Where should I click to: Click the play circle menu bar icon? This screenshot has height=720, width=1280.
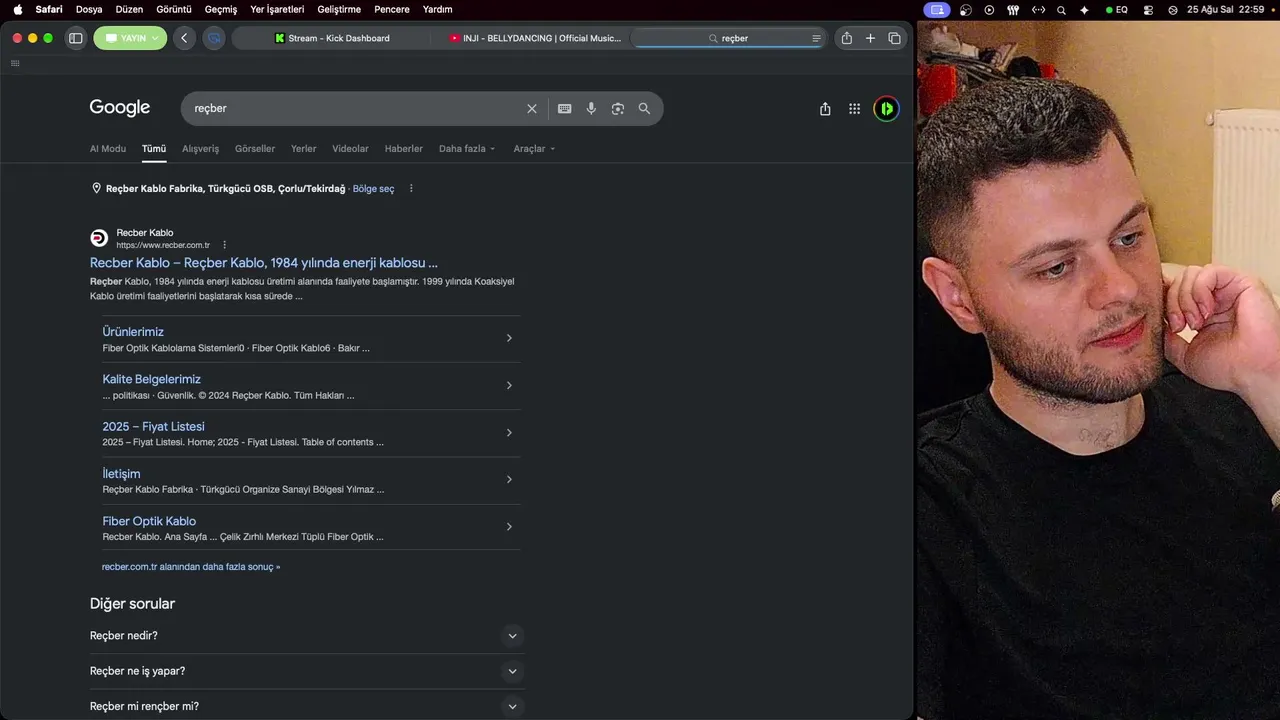point(989,10)
